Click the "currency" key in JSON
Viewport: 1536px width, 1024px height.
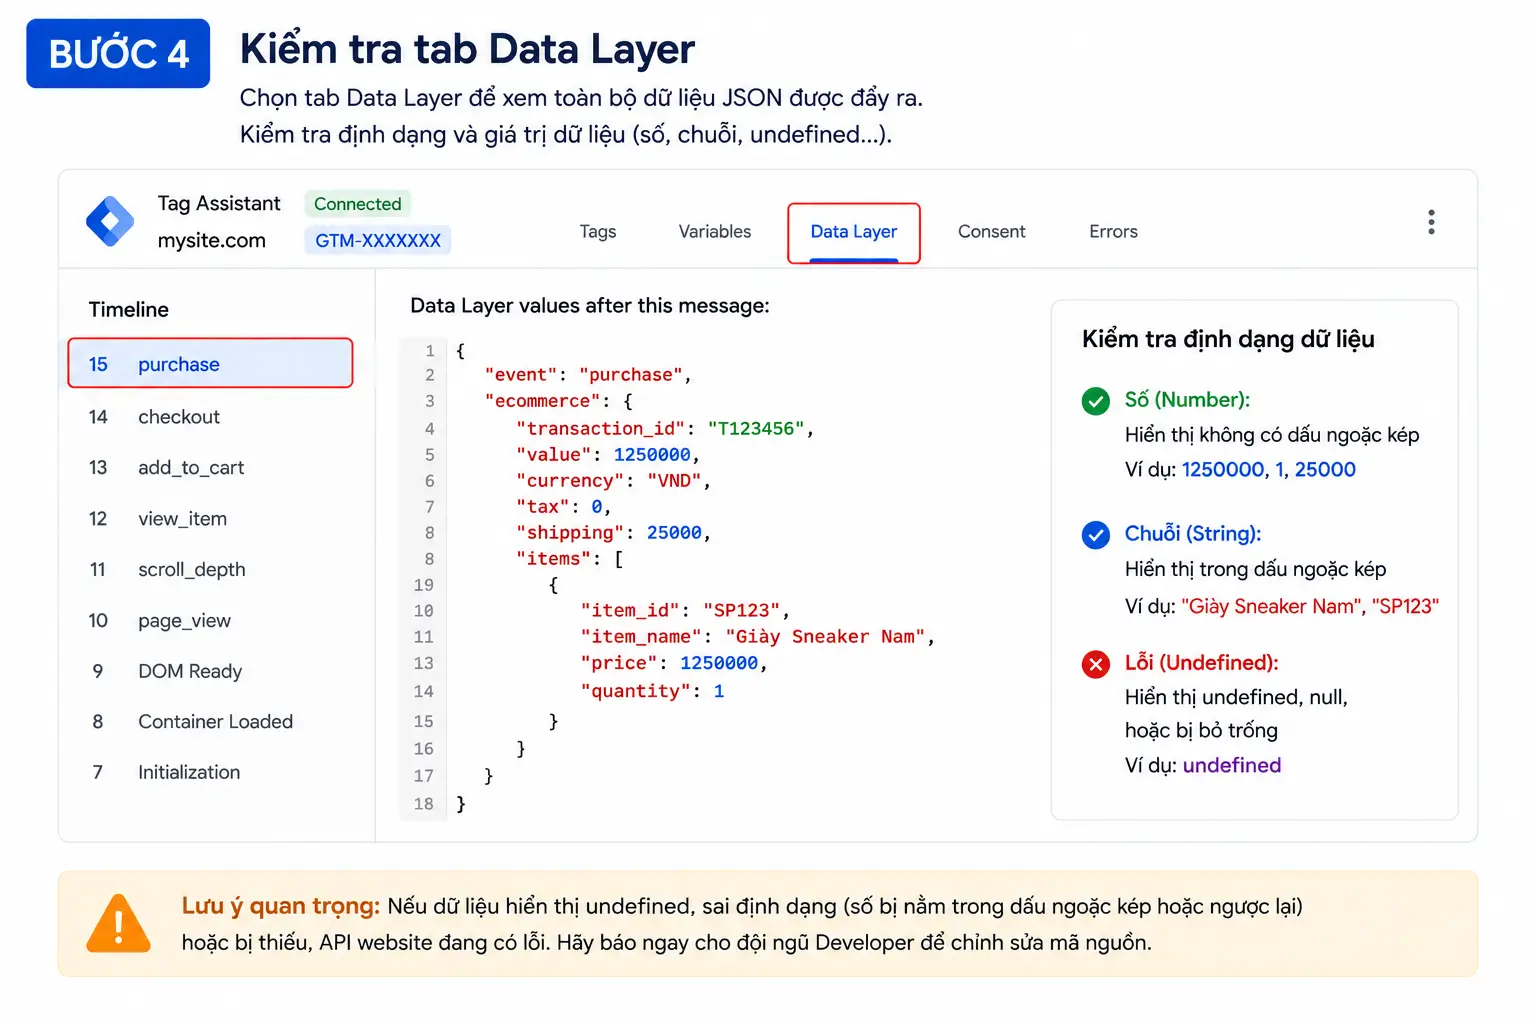pos(569,481)
